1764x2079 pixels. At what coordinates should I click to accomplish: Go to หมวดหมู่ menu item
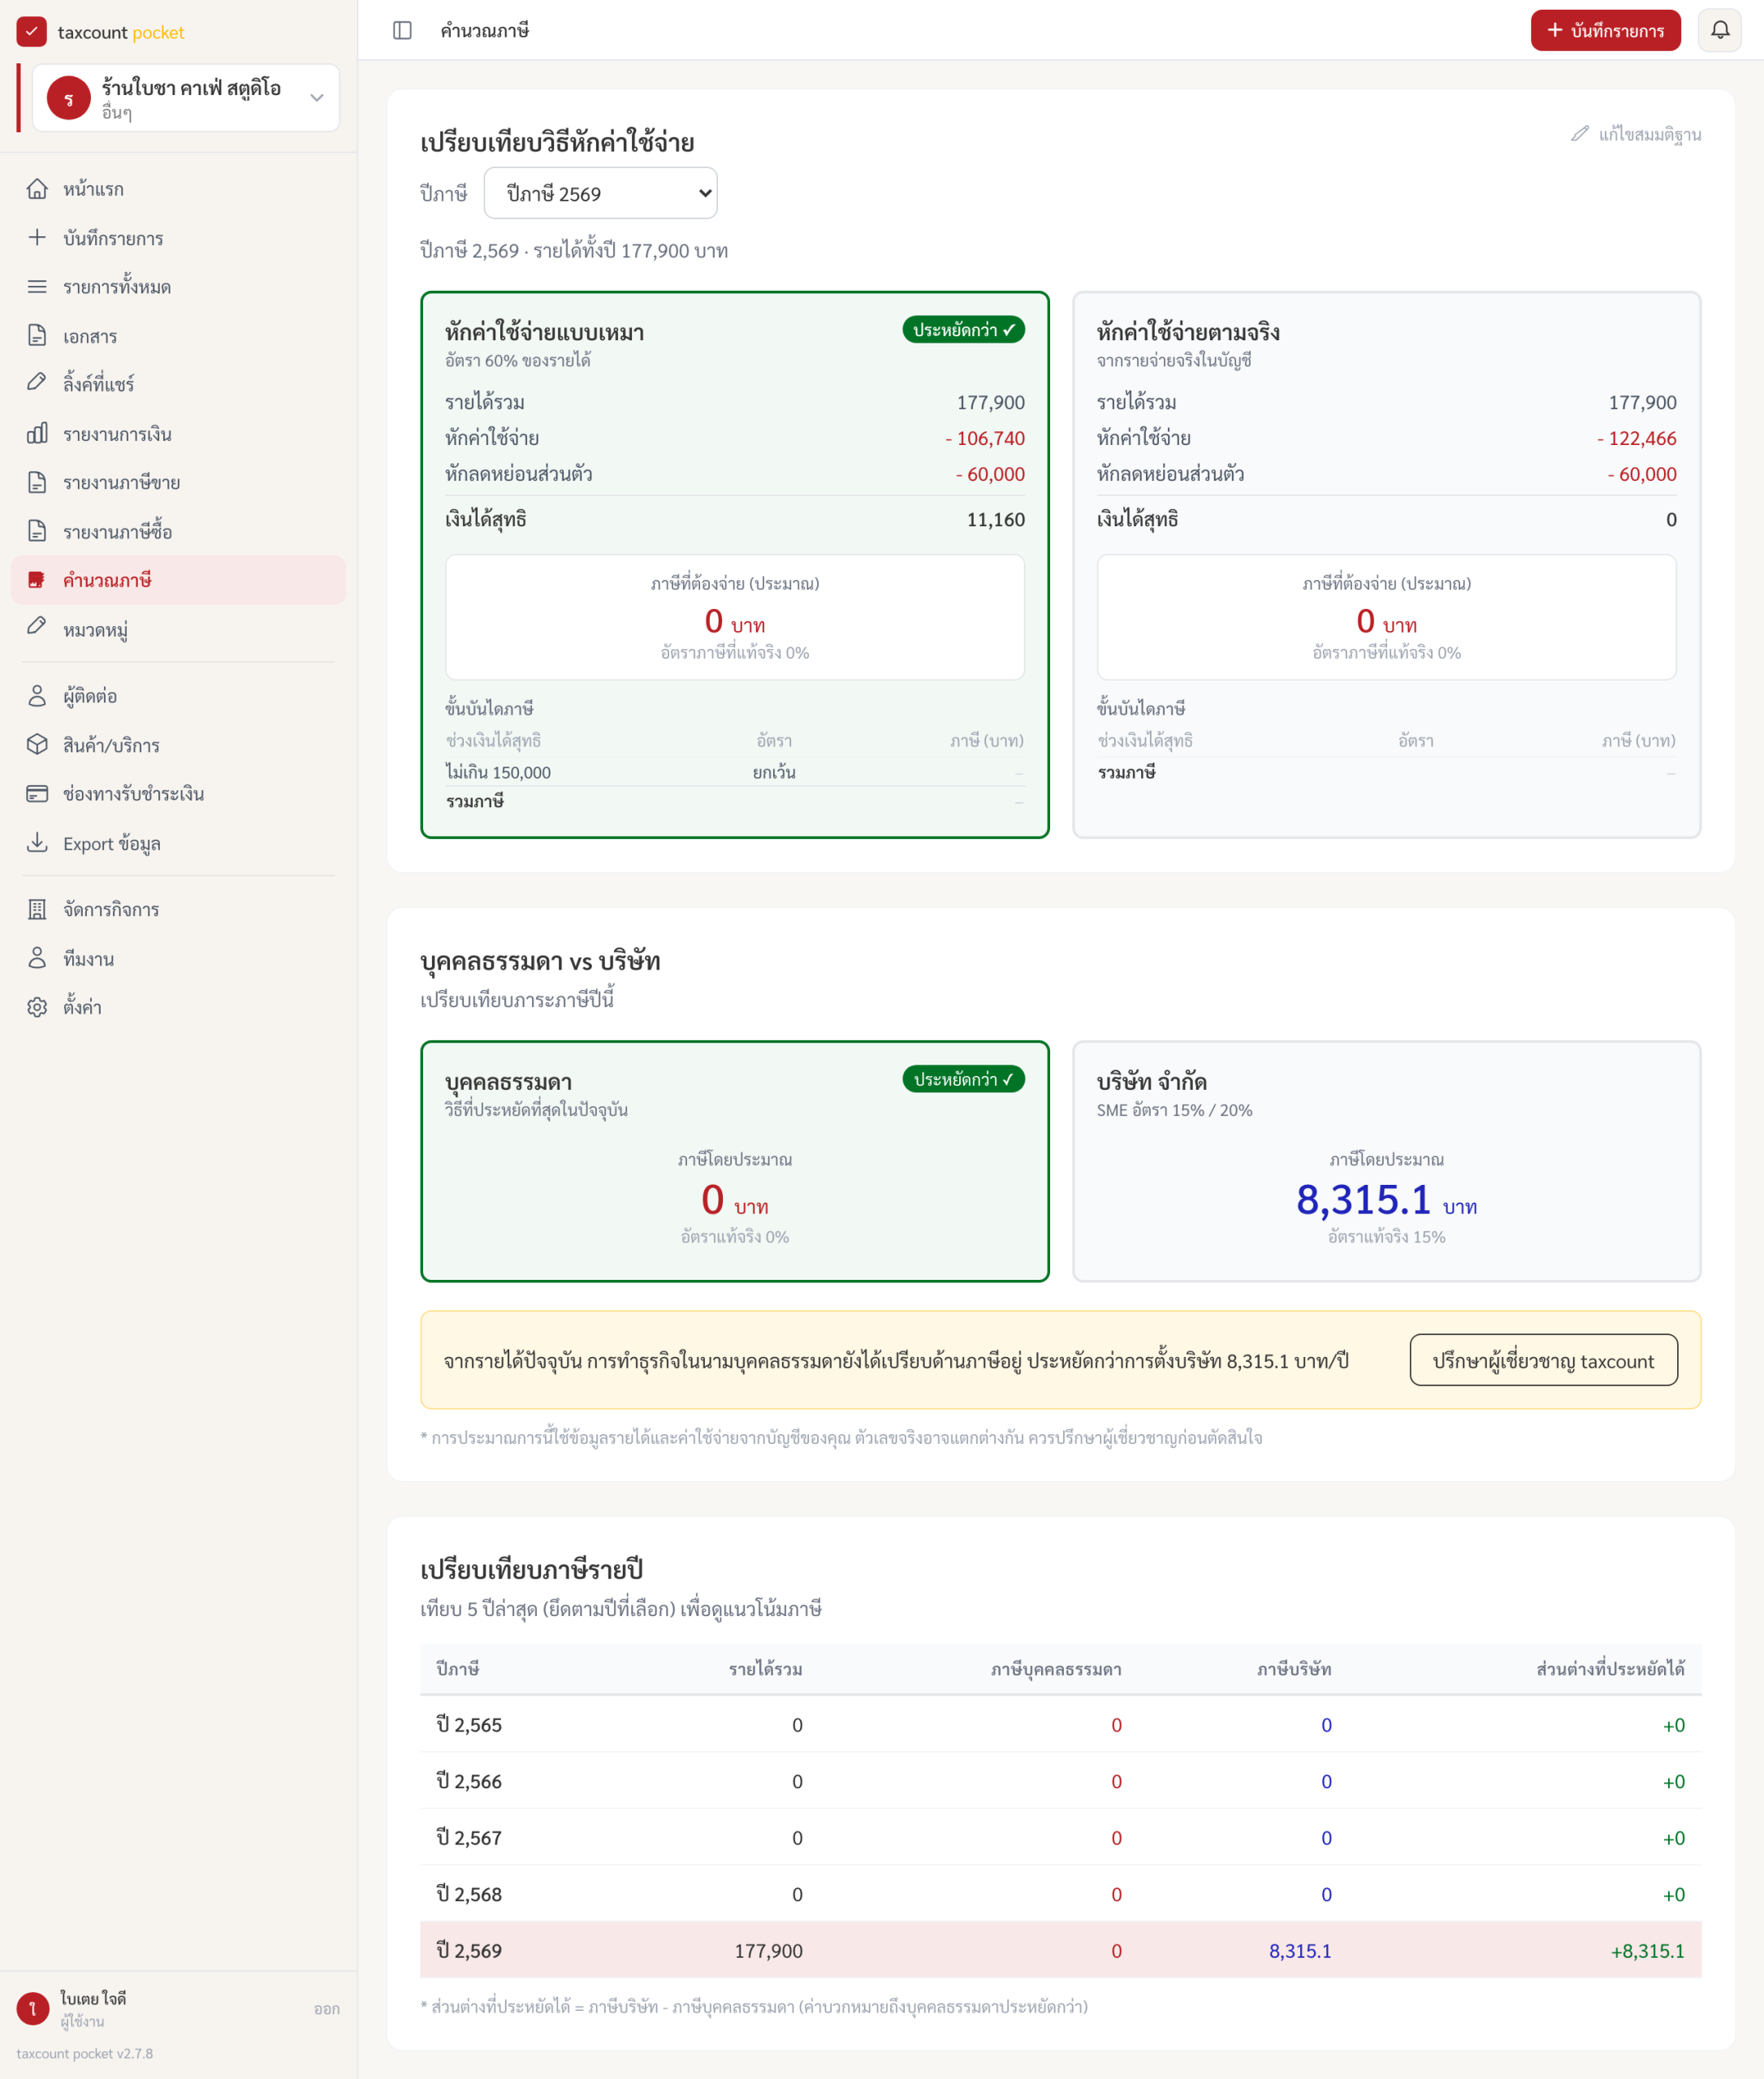(178, 629)
